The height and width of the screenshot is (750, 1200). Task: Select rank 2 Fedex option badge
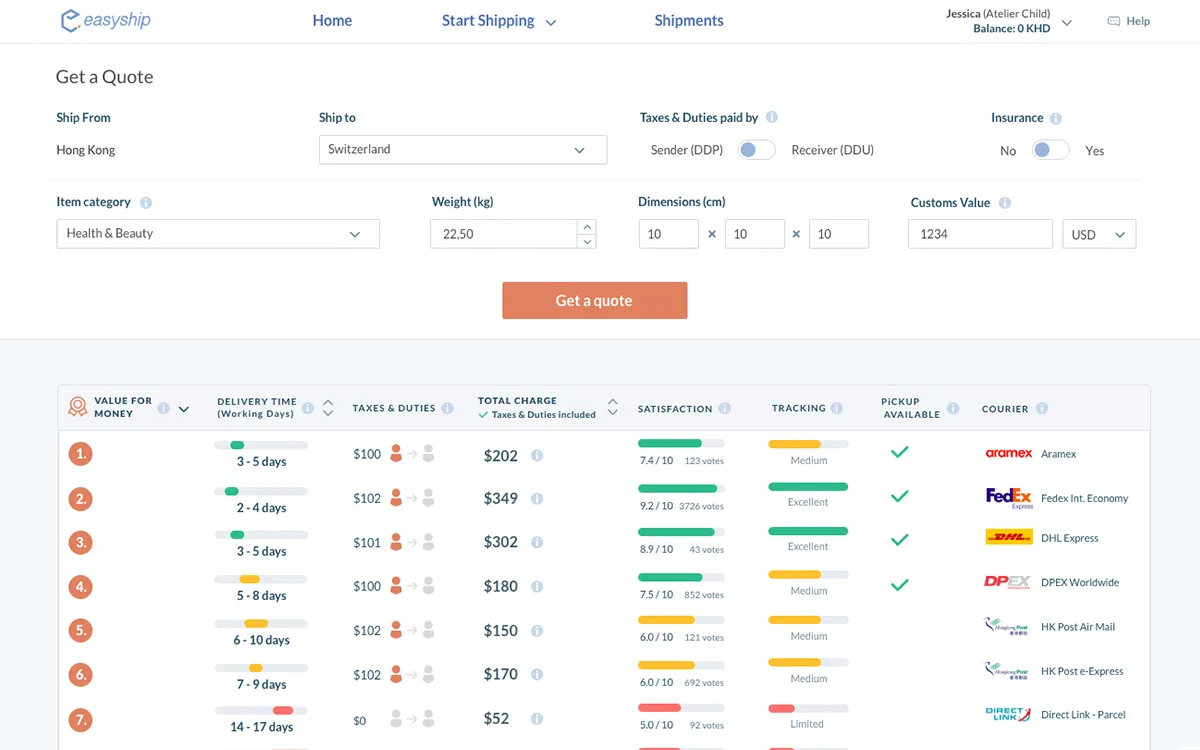point(80,498)
